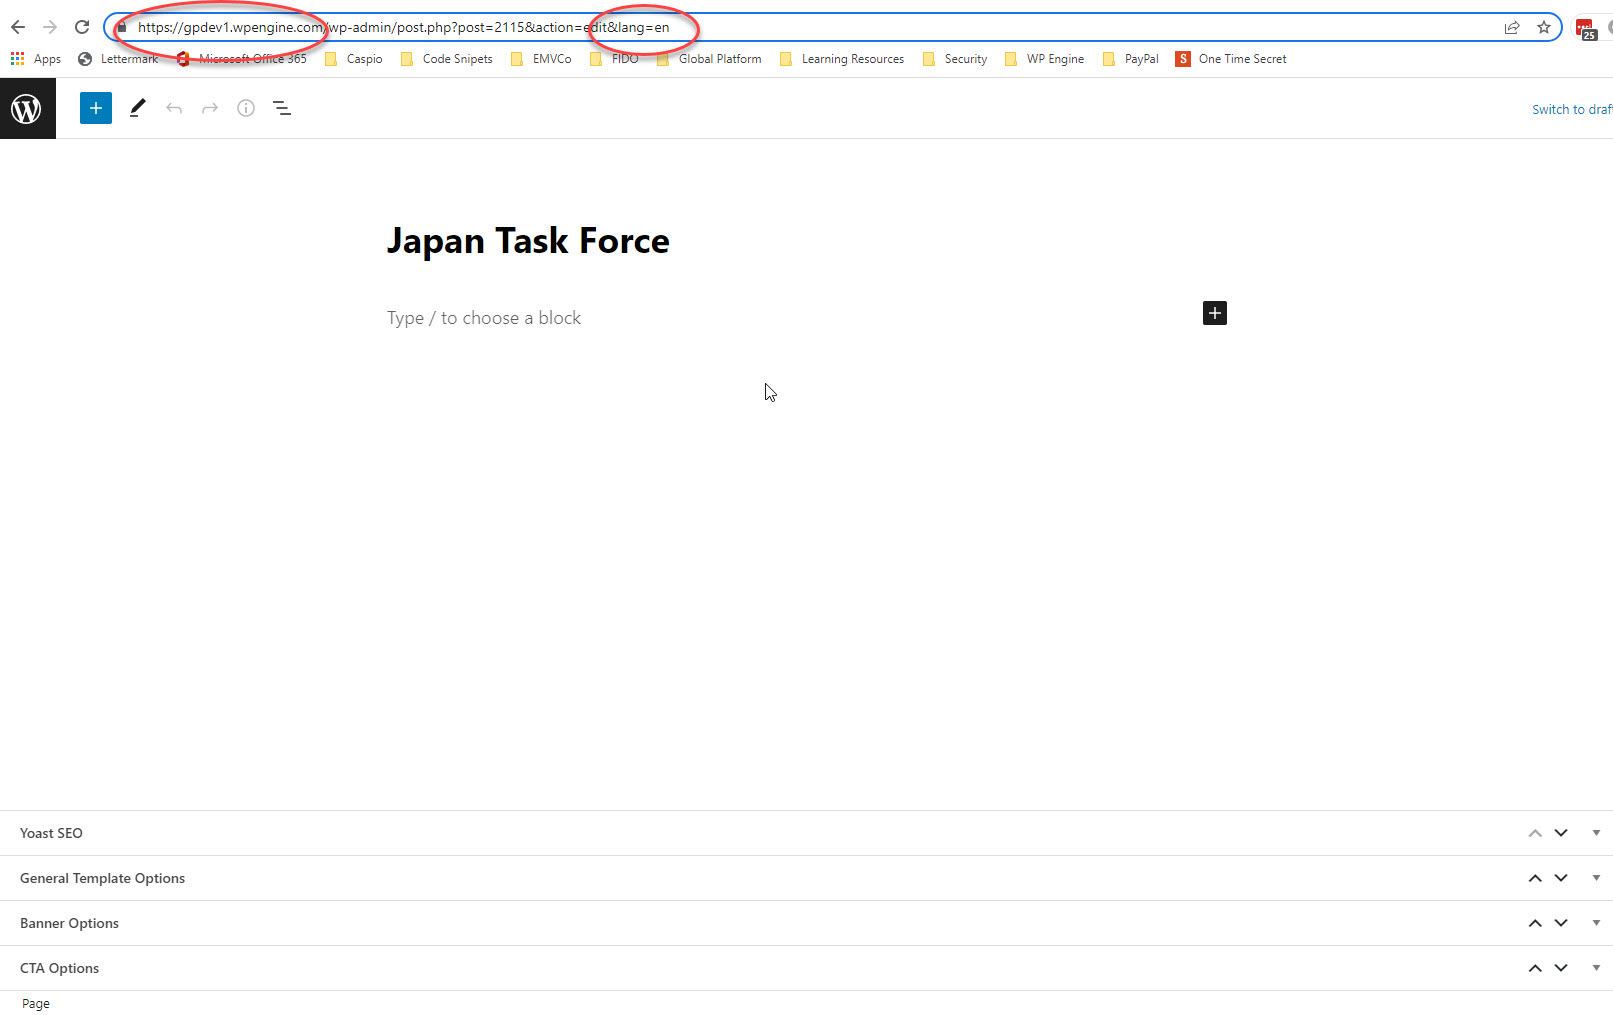Screen dimensions: 1613x1015
Task: Open the Caspio bookmarks folder
Action: click(x=354, y=59)
